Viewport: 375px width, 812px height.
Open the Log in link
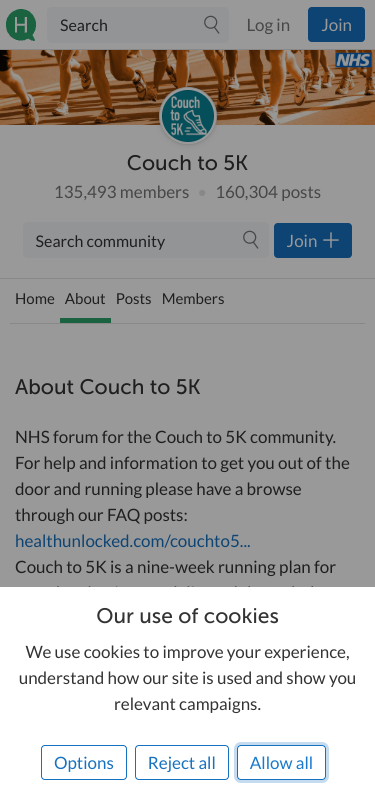coord(268,25)
